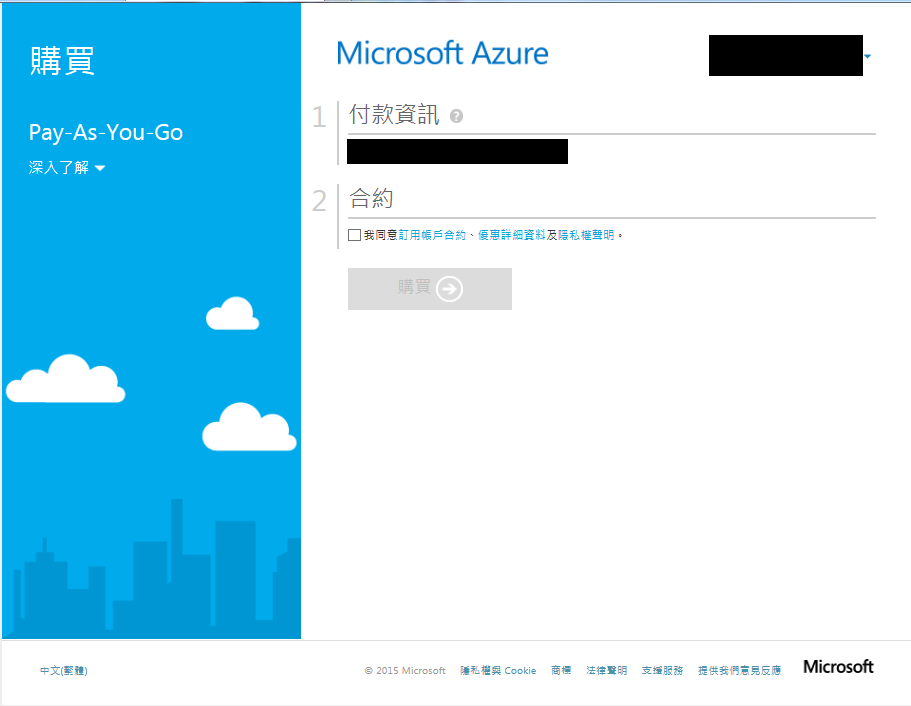Click the 合約 section heading
This screenshot has height=706, width=911.
click(x=371, y=199)
